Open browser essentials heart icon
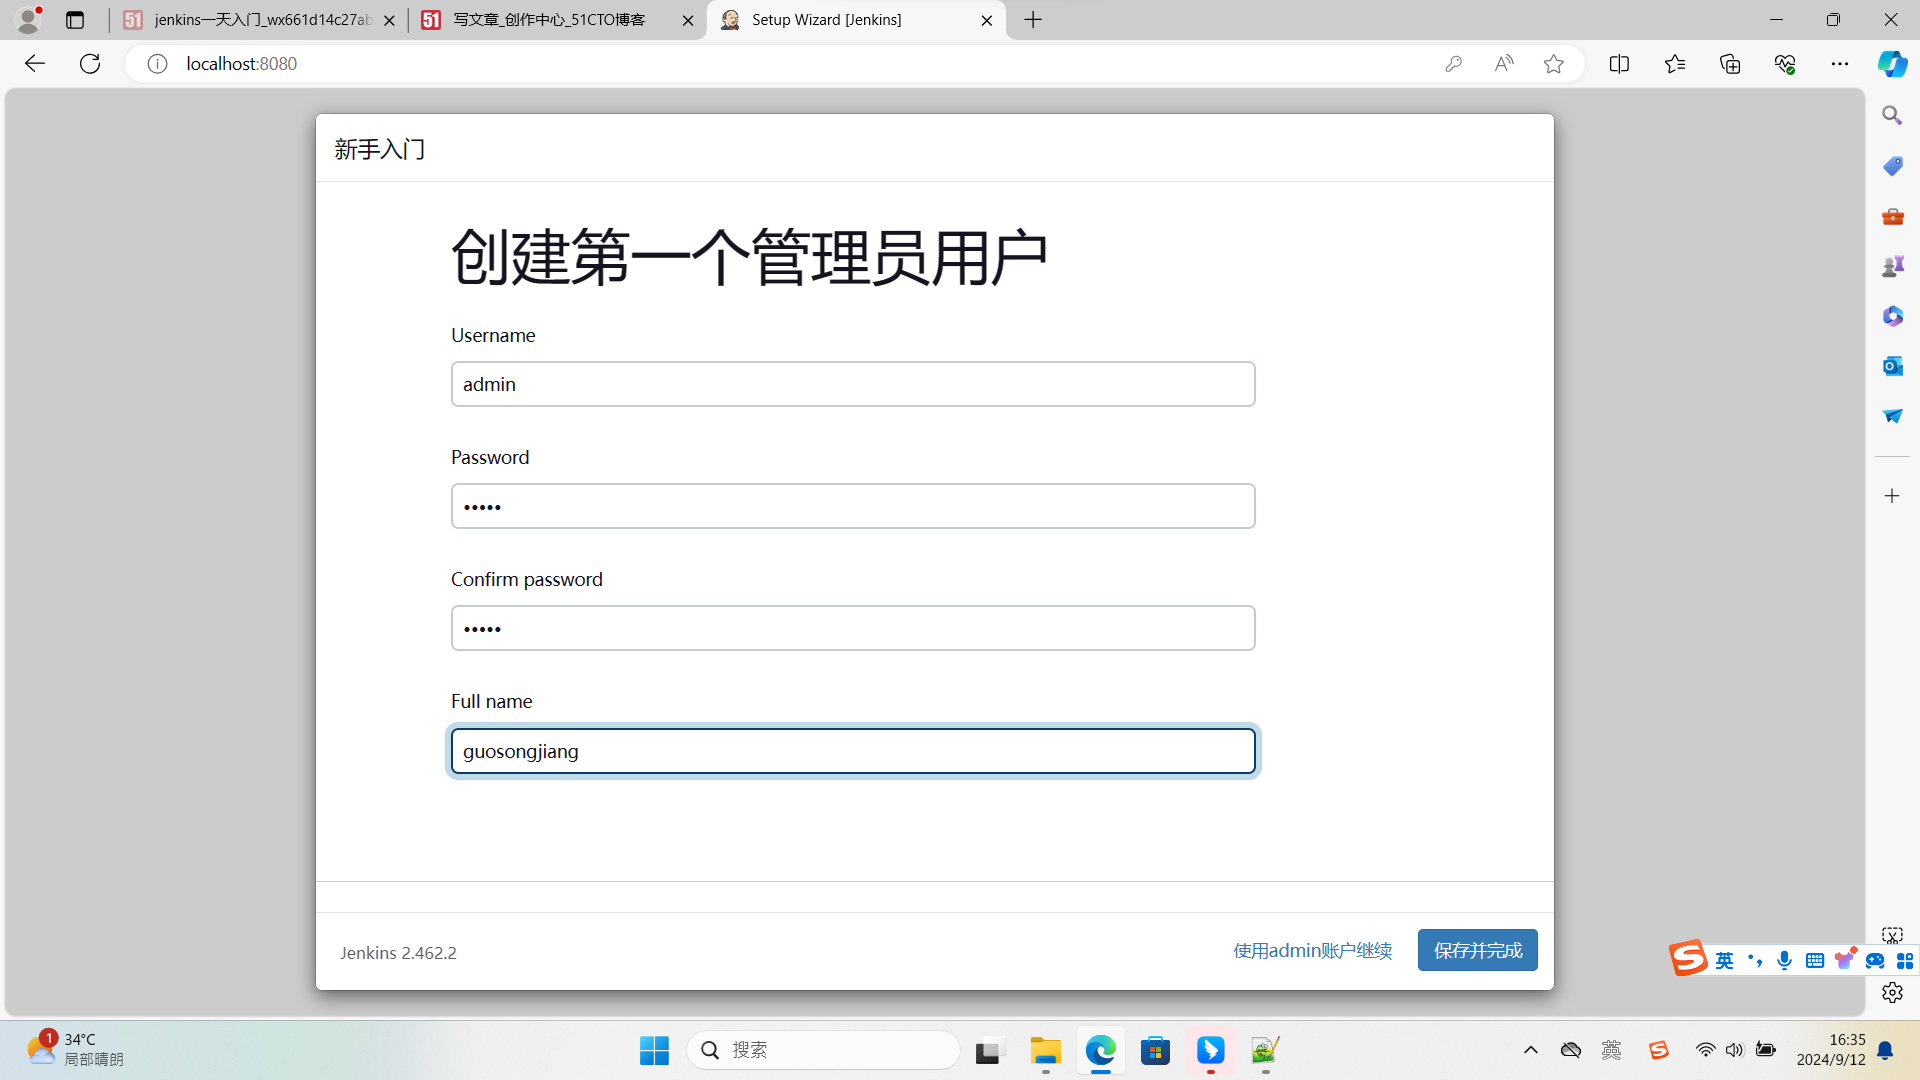 [1785, 64]
